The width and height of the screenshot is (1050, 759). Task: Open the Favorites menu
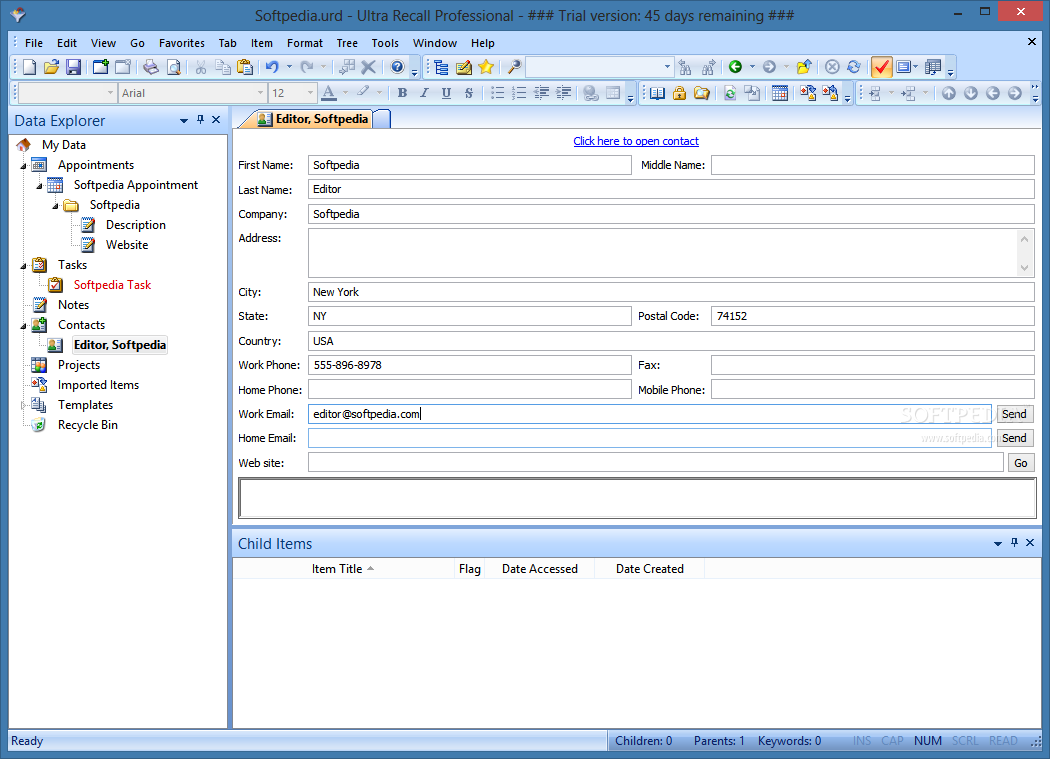181,43
